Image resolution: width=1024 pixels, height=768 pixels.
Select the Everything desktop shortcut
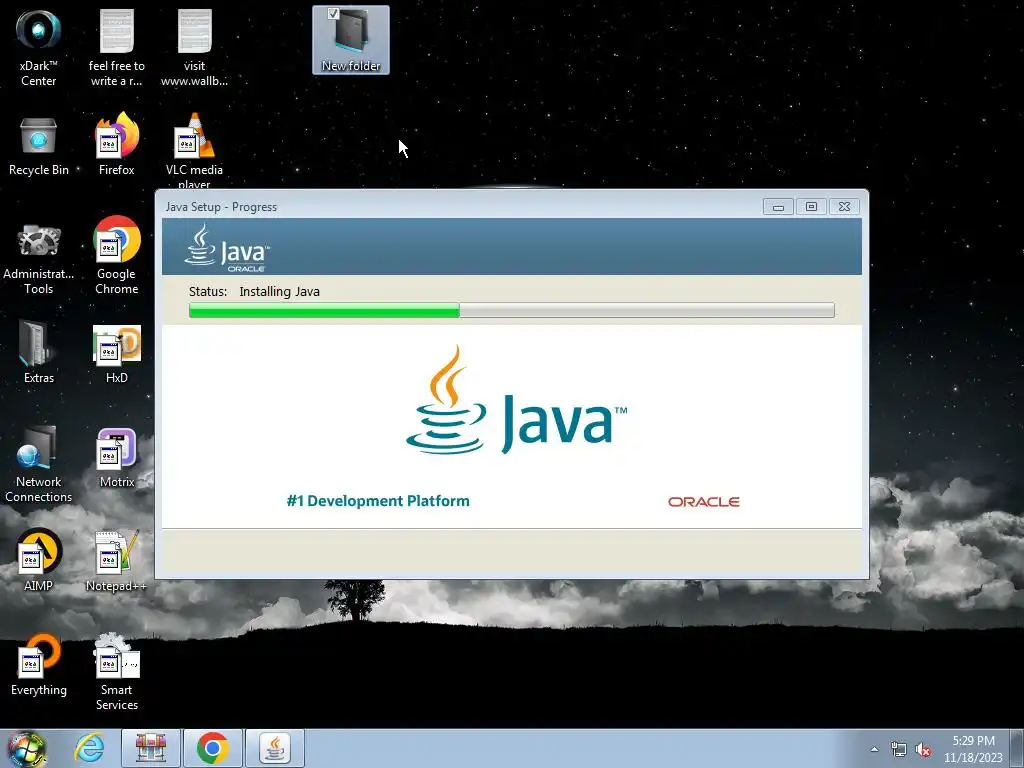coord(39,665)
